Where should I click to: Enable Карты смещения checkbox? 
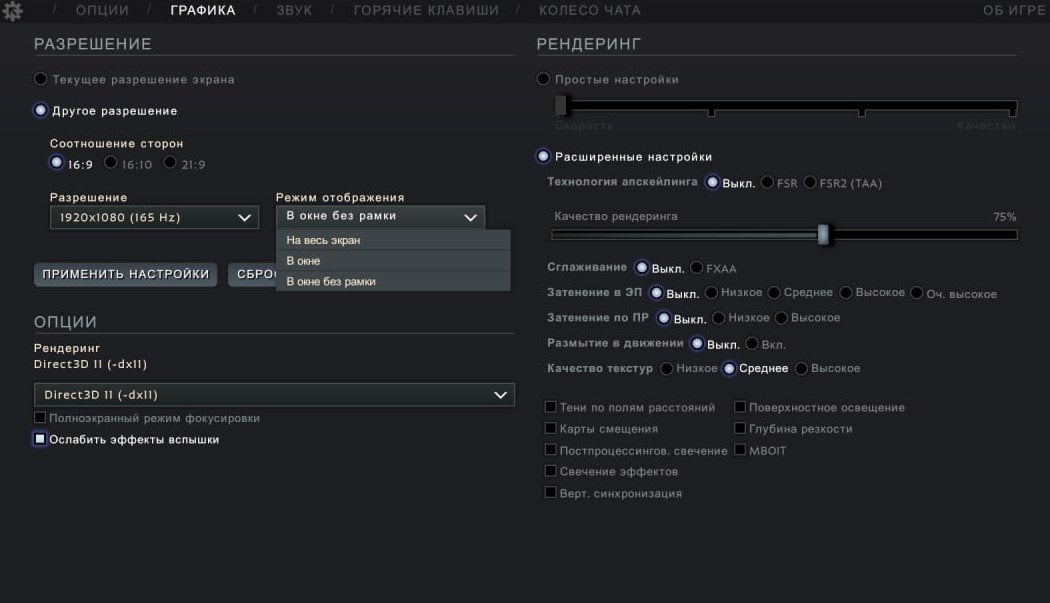coord(550,427)
